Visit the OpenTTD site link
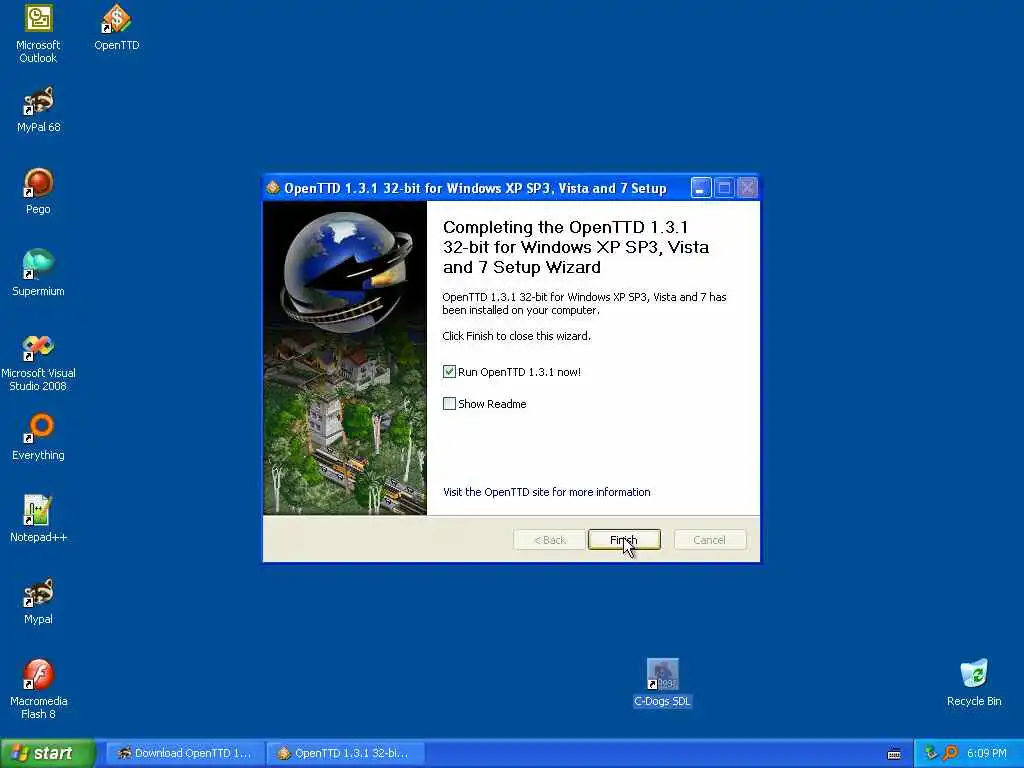The width and height of the screenshot is (1024, 768). [547, 492]
